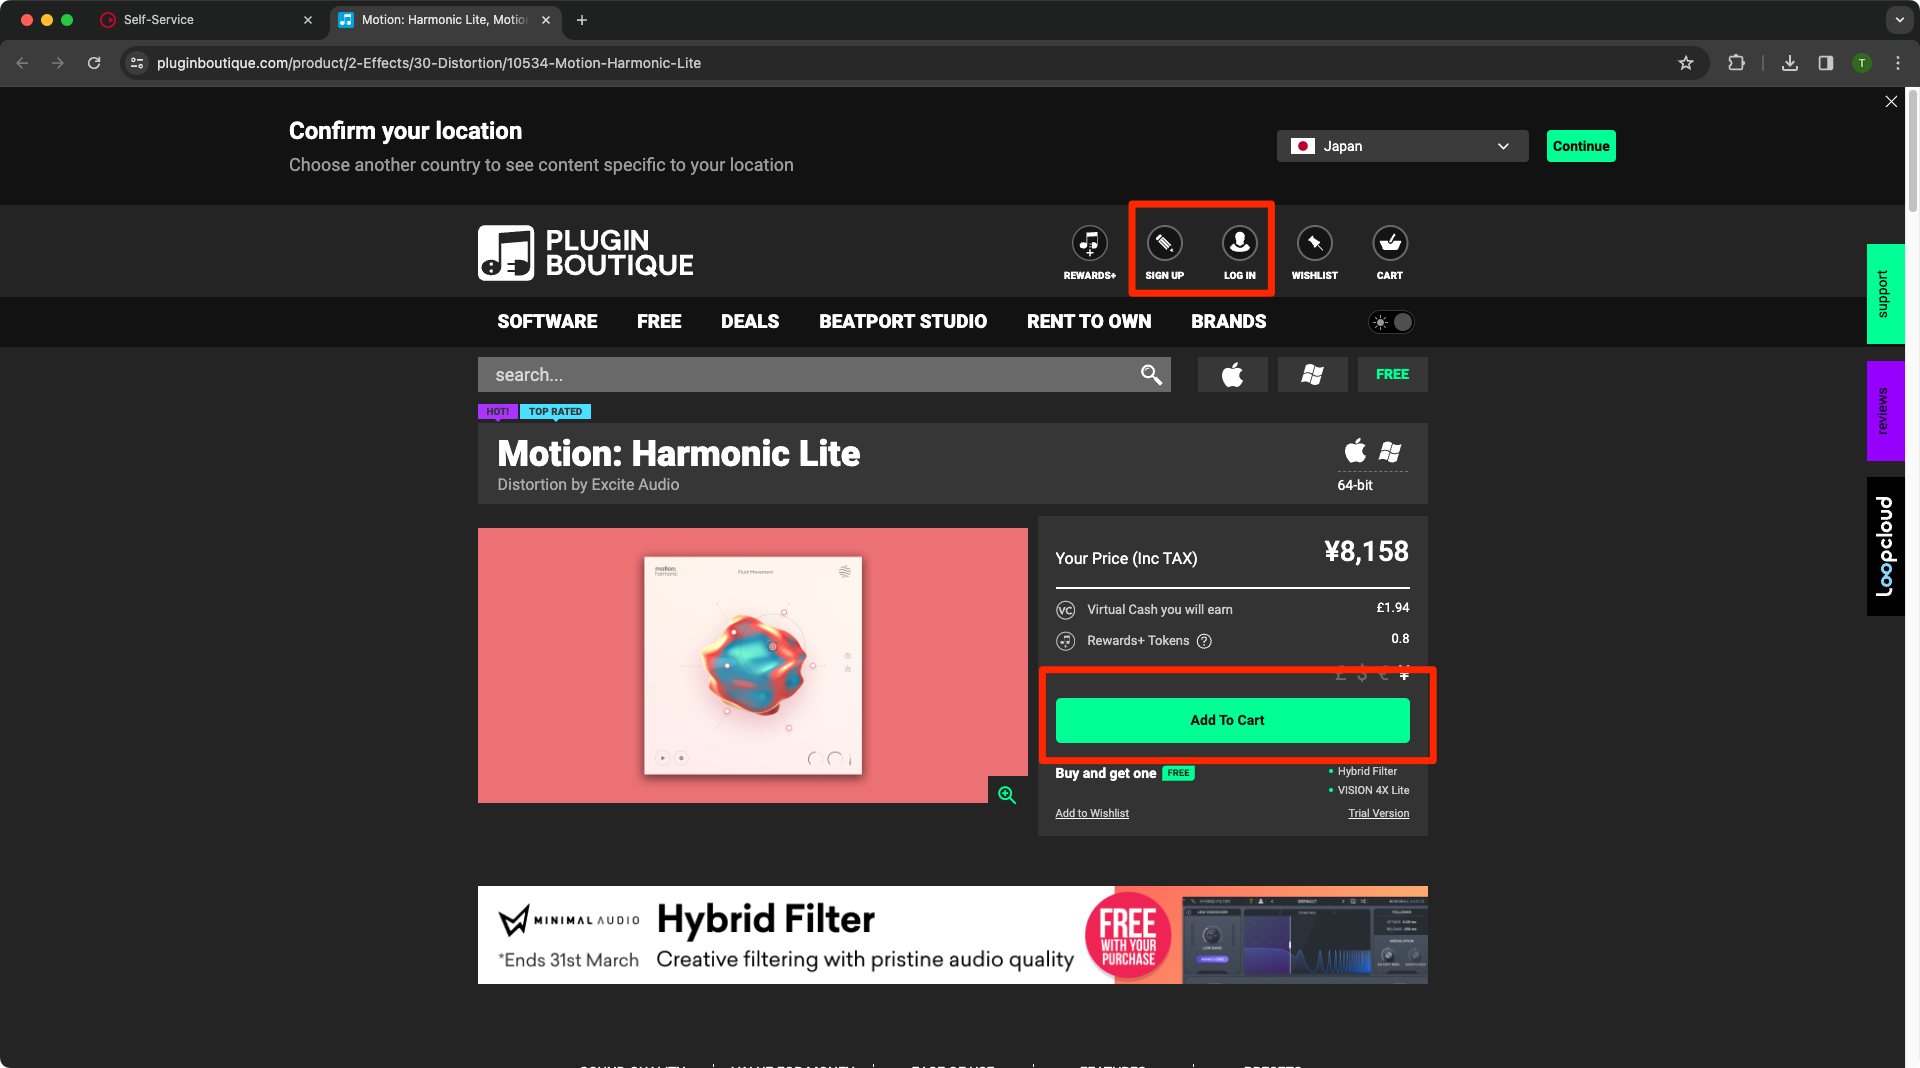Viewport: 1920px width, 1068px height.
Task: Open the Hybrid Filter free item link
Action: [x=1367, y=771]
